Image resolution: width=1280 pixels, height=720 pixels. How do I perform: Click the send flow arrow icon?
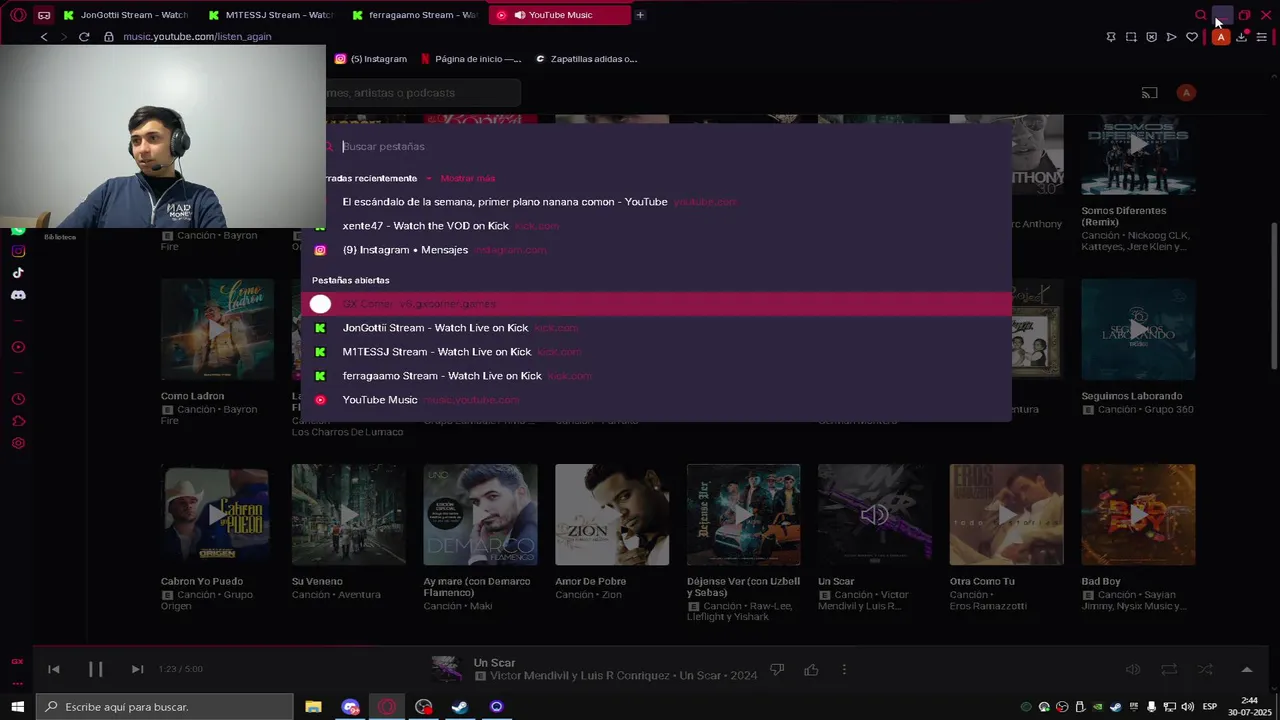(x=1171, y=37)
